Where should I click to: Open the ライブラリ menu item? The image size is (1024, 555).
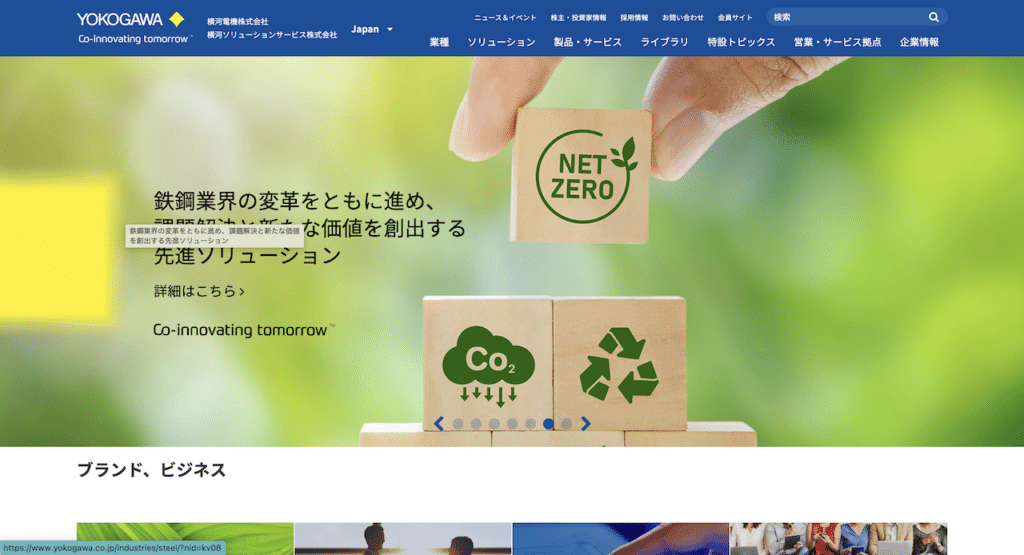[664, 42]
